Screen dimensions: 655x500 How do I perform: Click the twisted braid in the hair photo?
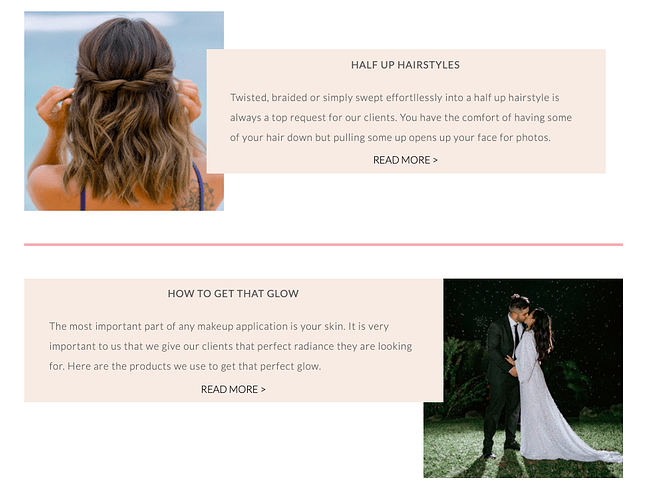(124, 79)
